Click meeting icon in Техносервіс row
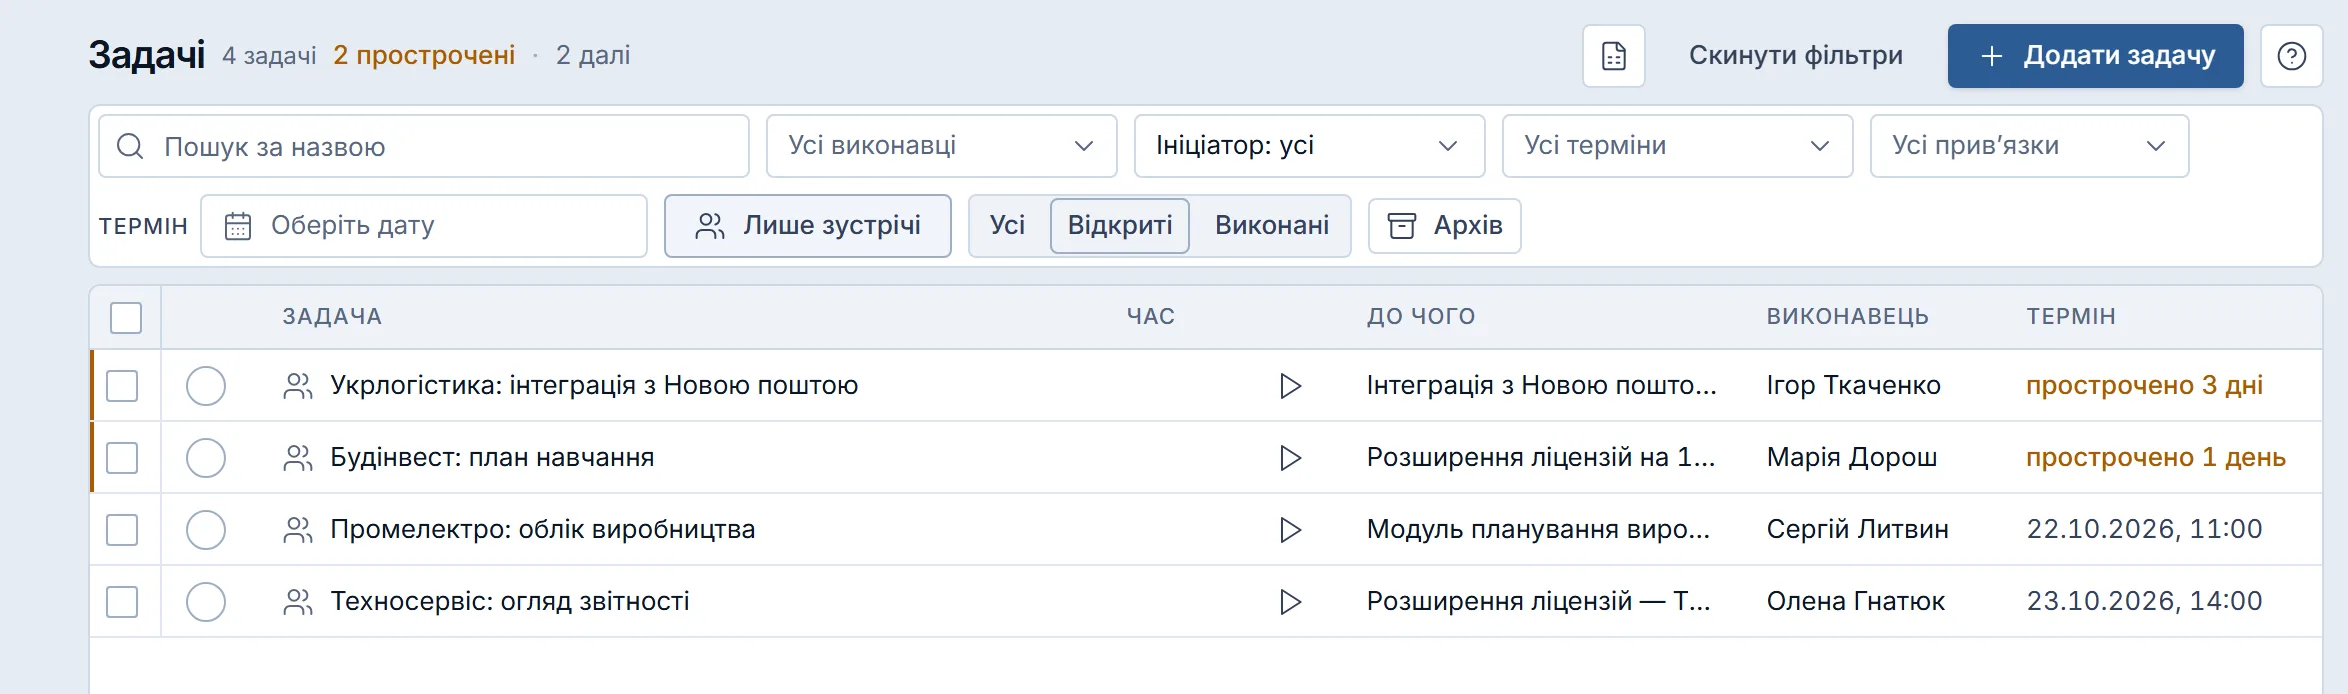The width and height of the screenshot is (2348, 694). [298, 602]
